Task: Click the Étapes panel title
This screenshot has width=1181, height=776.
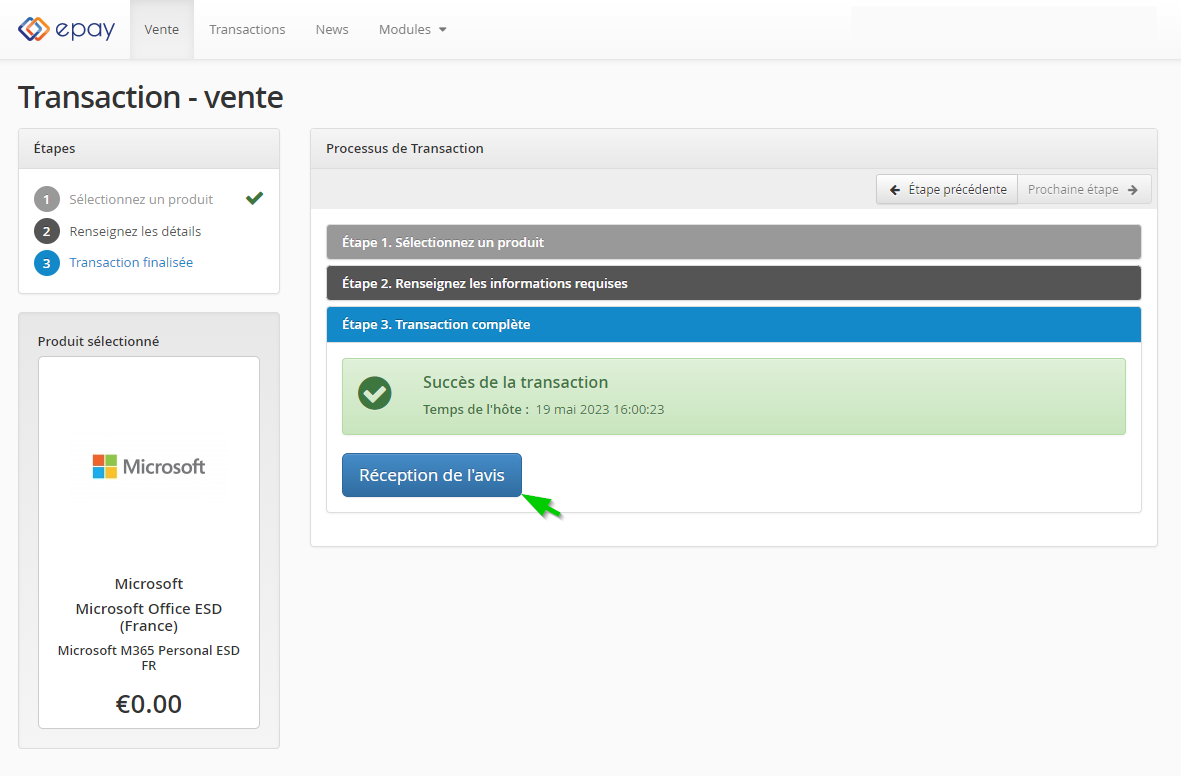Action: point(54,148)
